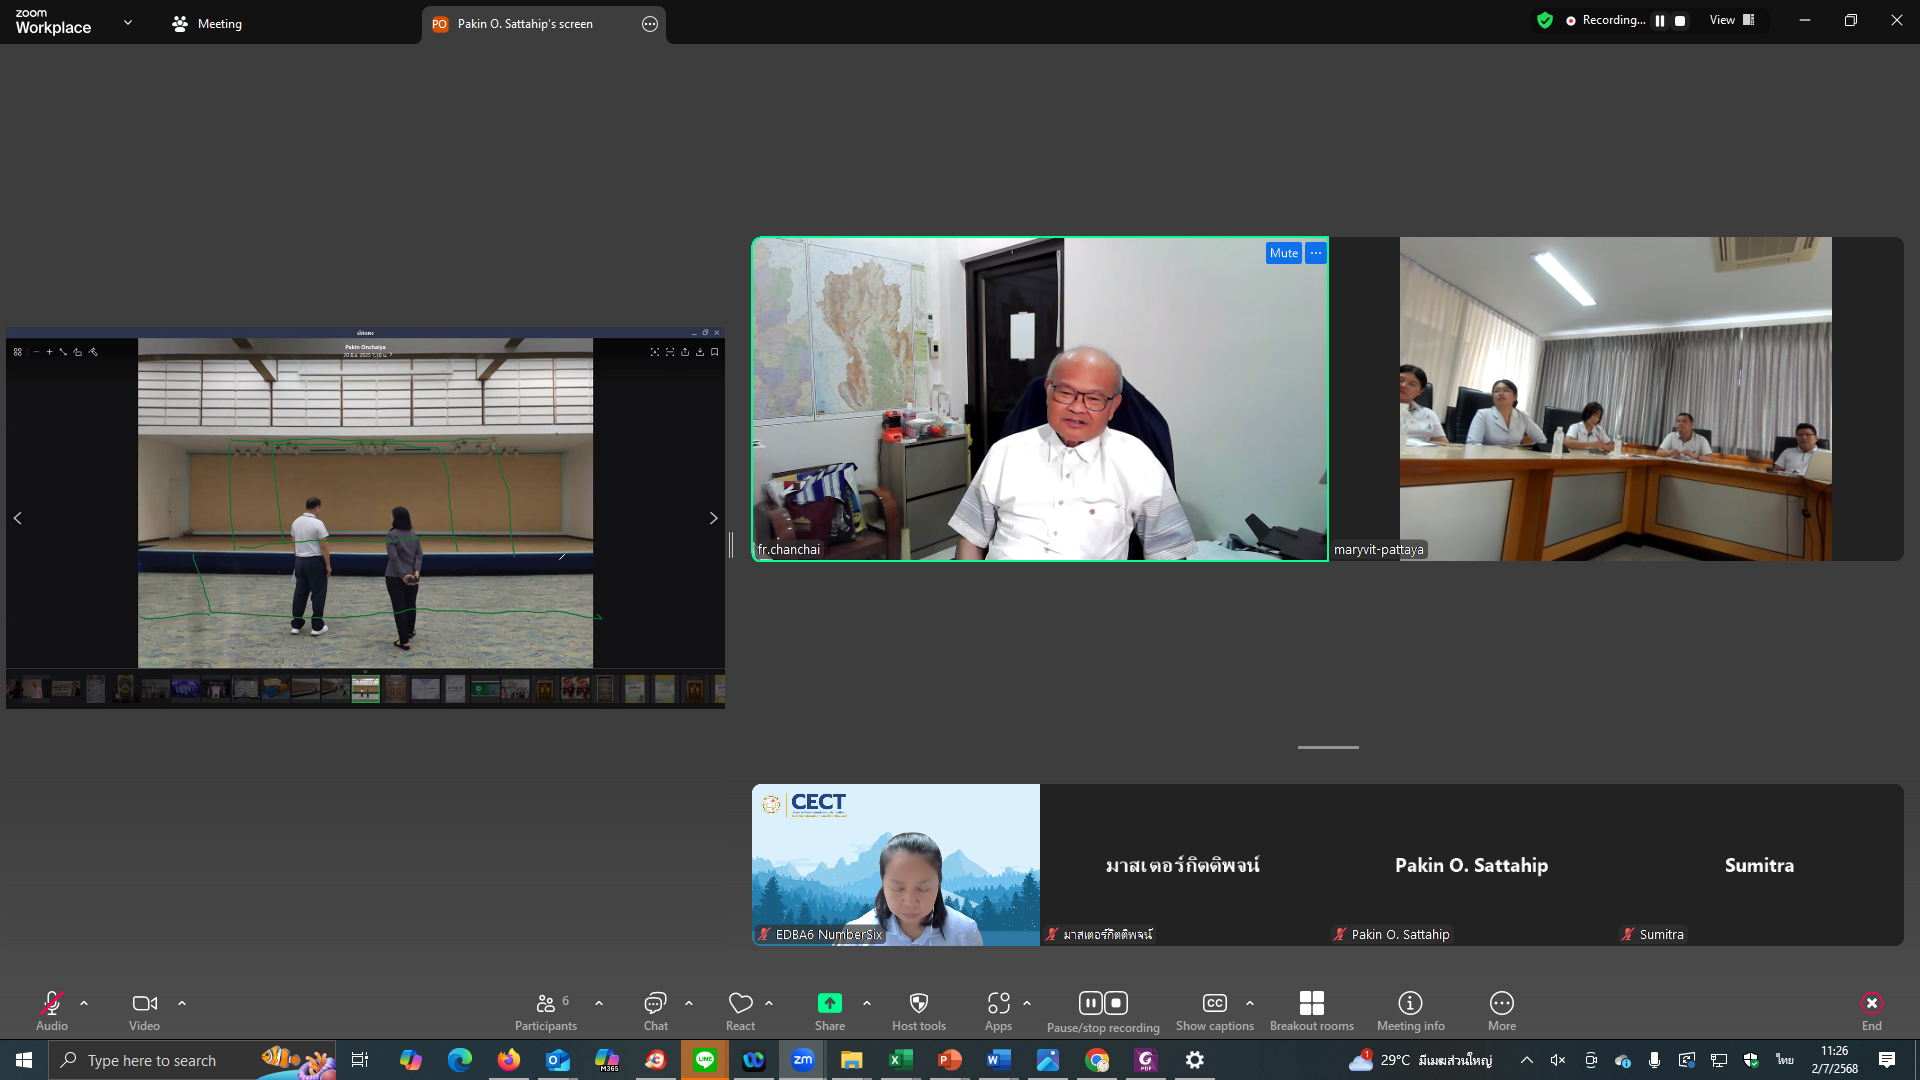This screenshot has height=1080, width=1920.
Task: Select Pakin O. Sattahip's screen tab
Action: click(x=525, y=24)
